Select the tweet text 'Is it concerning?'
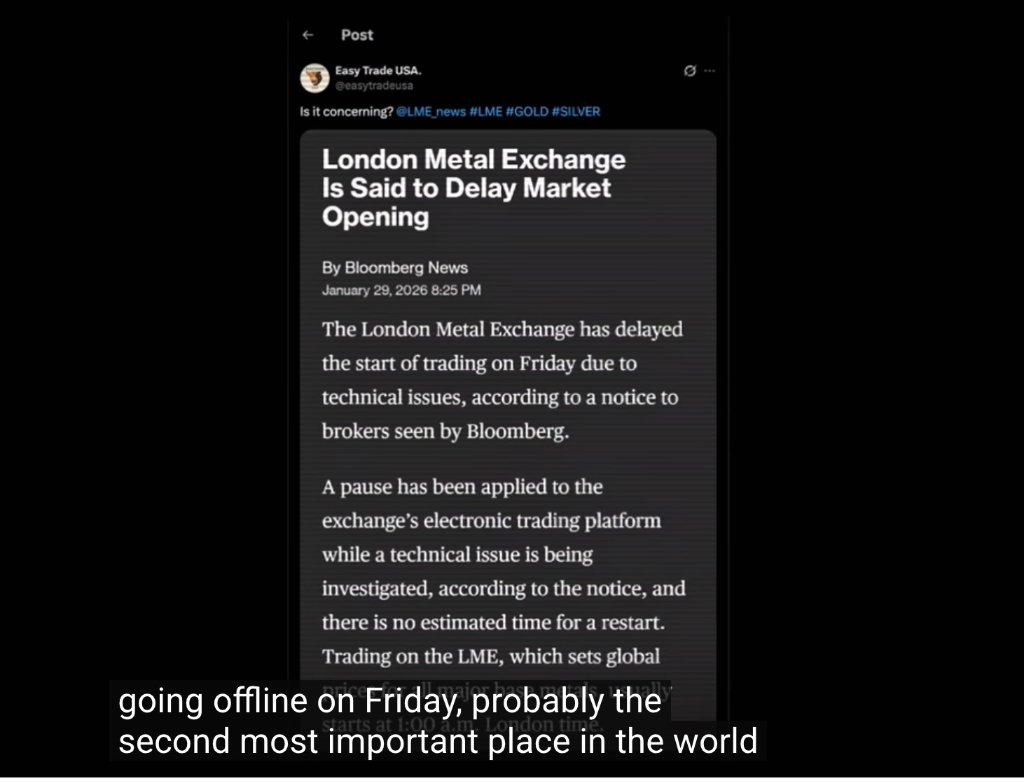This screenshot has width=1024, height=783. coord(345,111)
